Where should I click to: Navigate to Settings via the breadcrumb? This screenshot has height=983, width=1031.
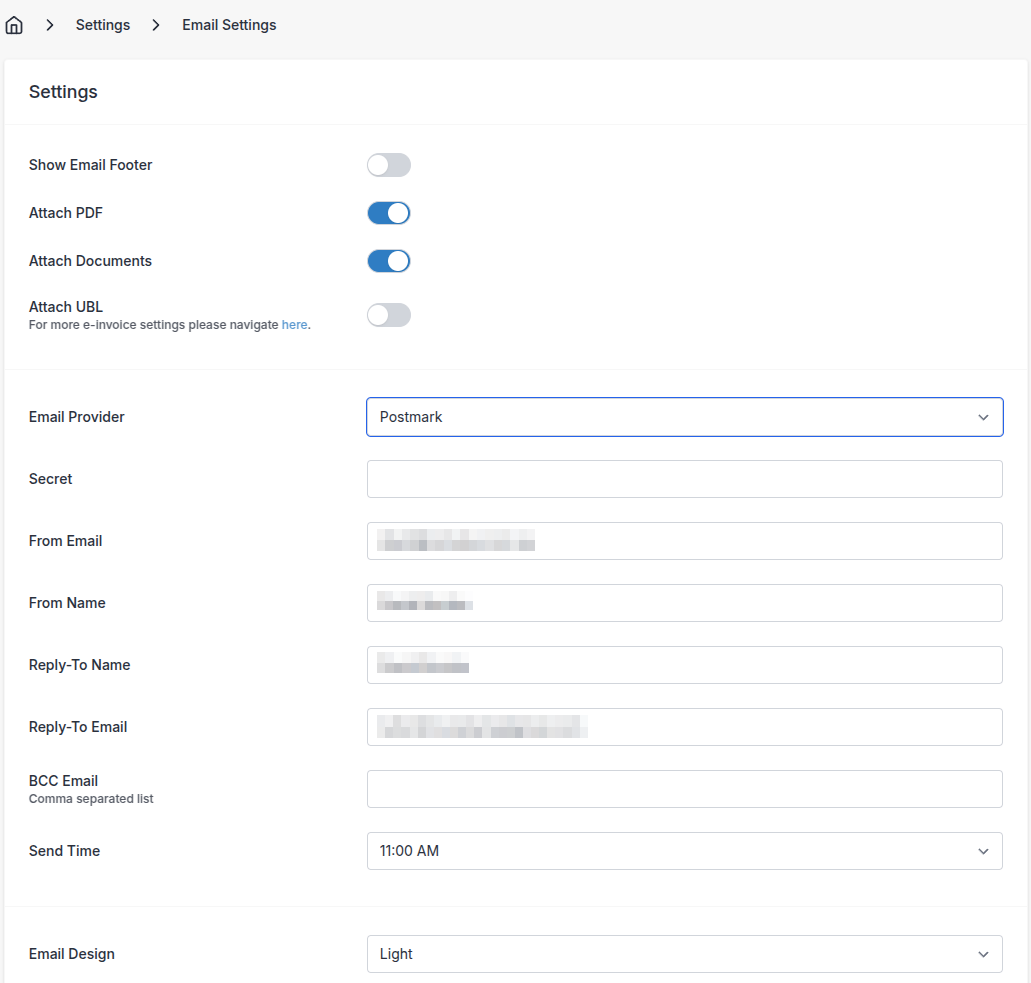coord(102,24)
